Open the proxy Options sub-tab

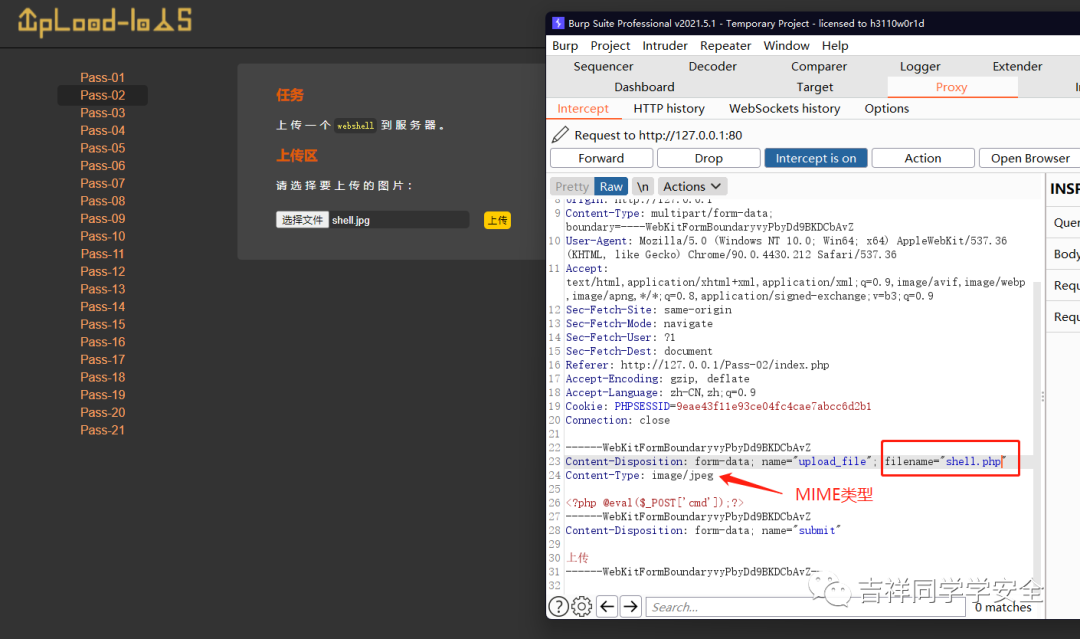point(886,108)
